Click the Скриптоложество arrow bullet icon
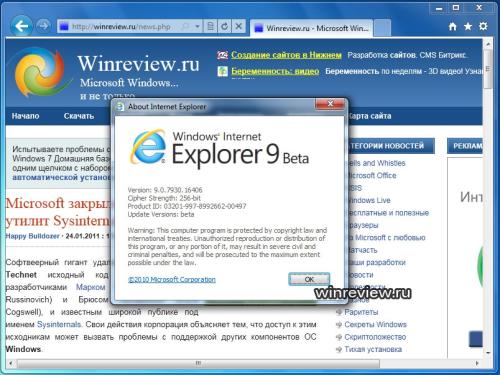This screenshot has height=375, width=500. (339, 337)
